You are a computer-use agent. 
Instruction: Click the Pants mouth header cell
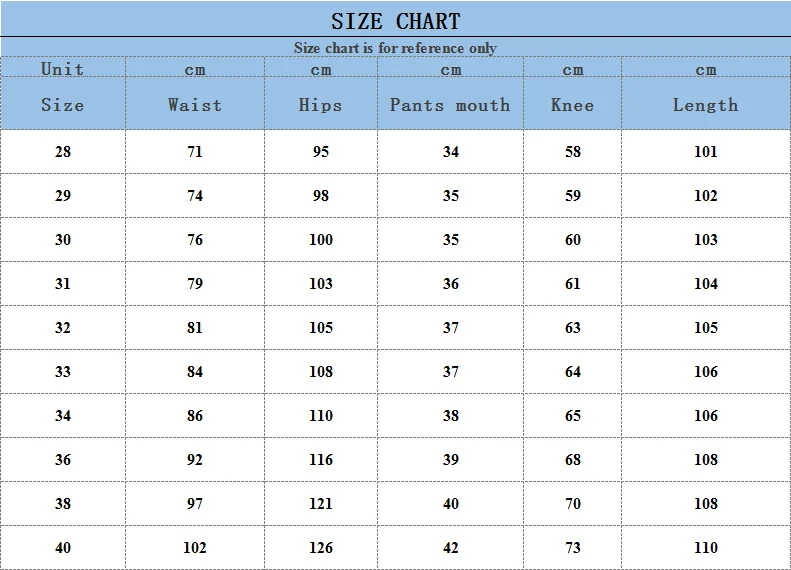(450, 105)
